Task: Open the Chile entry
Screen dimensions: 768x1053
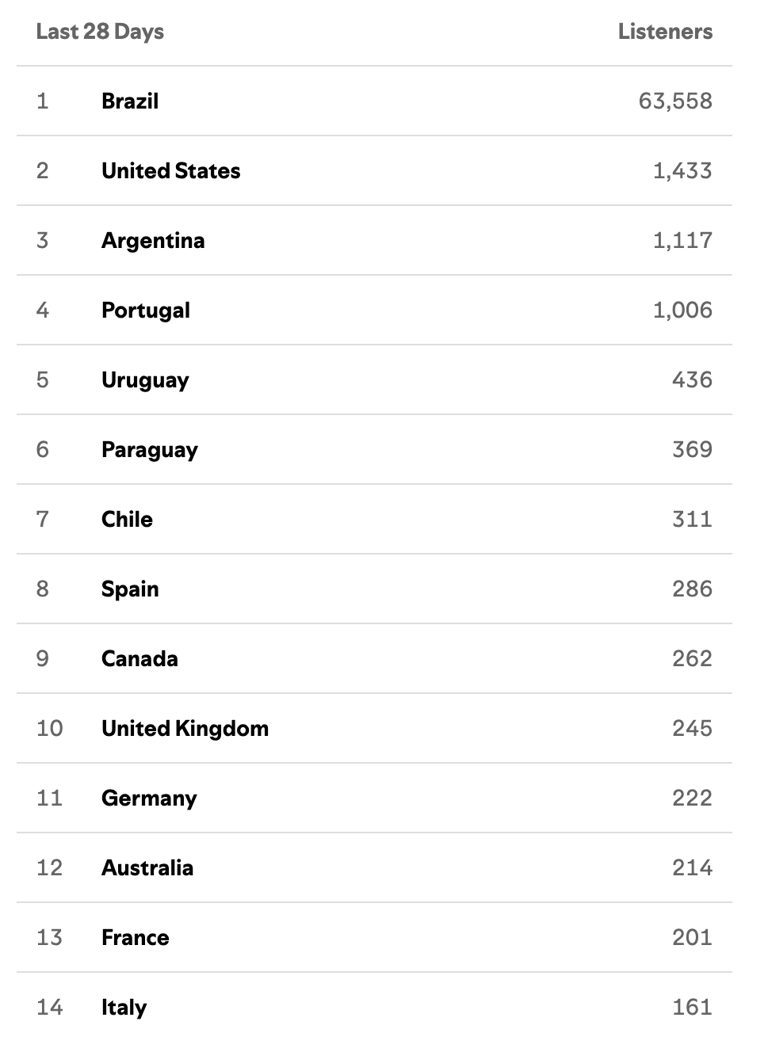Action: (127, 519)
